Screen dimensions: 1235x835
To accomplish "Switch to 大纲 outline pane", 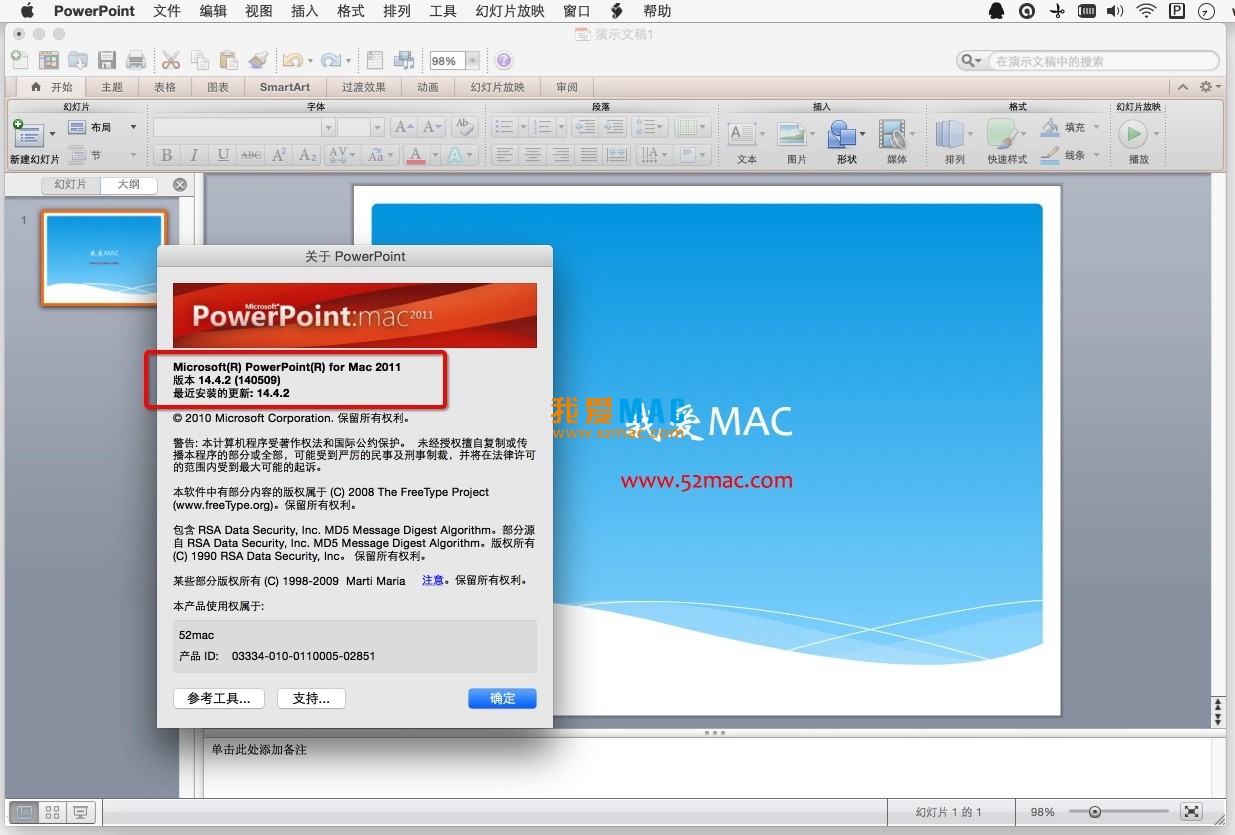I will click(x=129, y=185).
